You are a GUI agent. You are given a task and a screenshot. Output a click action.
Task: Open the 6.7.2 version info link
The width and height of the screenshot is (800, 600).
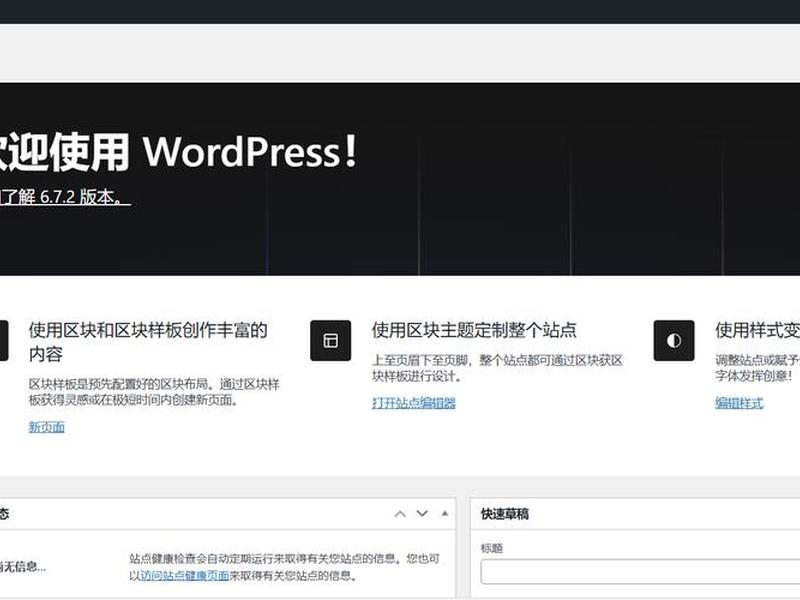[x=65, y=196]
